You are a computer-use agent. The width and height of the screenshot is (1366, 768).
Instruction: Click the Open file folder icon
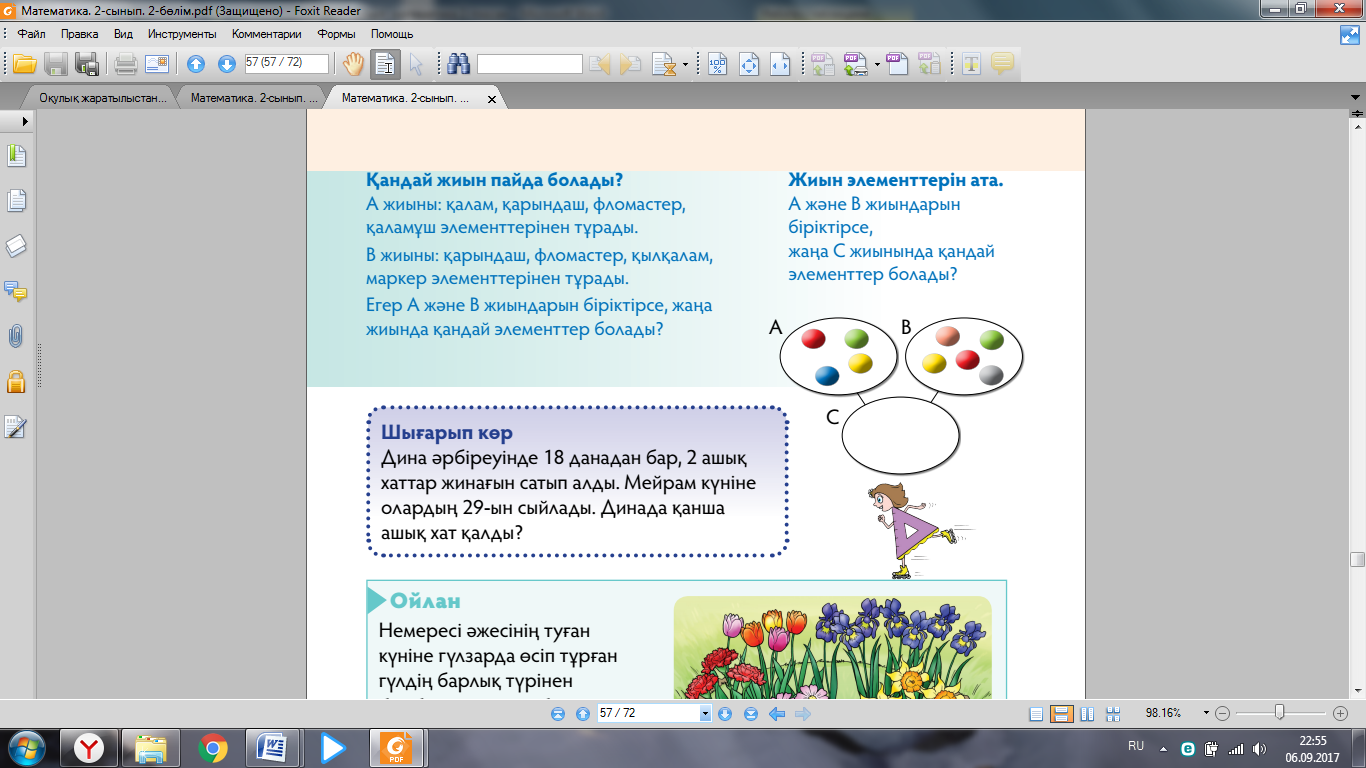coord(24,64)
